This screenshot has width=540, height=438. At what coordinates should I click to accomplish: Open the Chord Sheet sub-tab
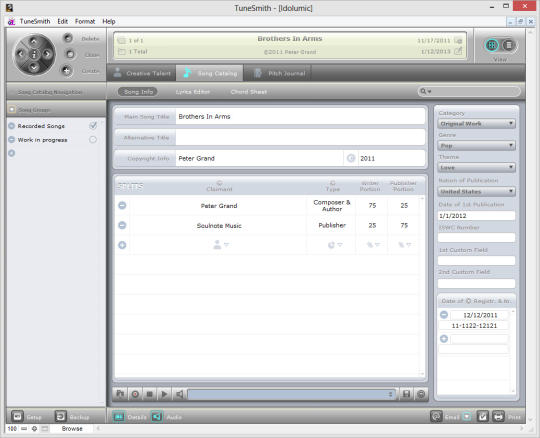click(249, 92)
